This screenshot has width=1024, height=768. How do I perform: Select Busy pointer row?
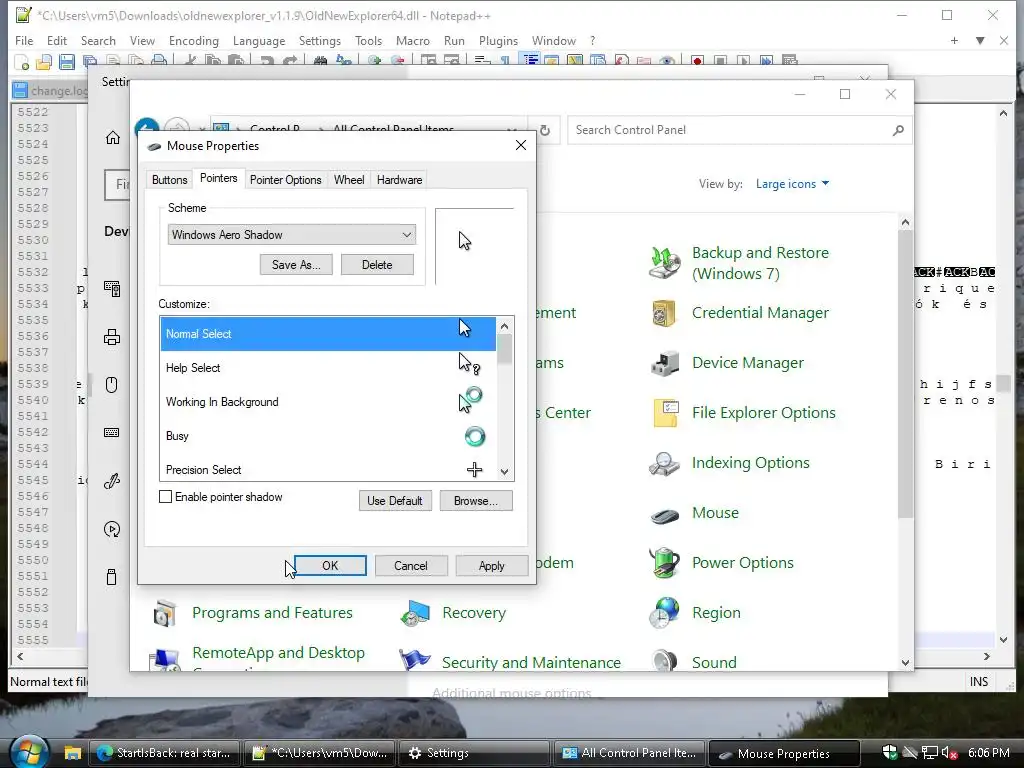coord(328,436)
